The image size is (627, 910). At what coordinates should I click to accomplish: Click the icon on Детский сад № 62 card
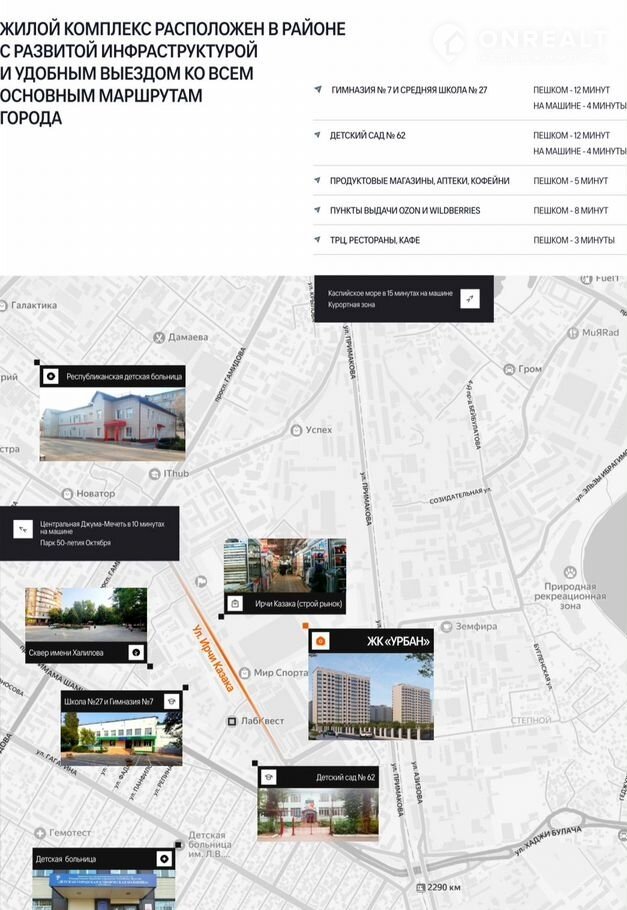[269, 777]
